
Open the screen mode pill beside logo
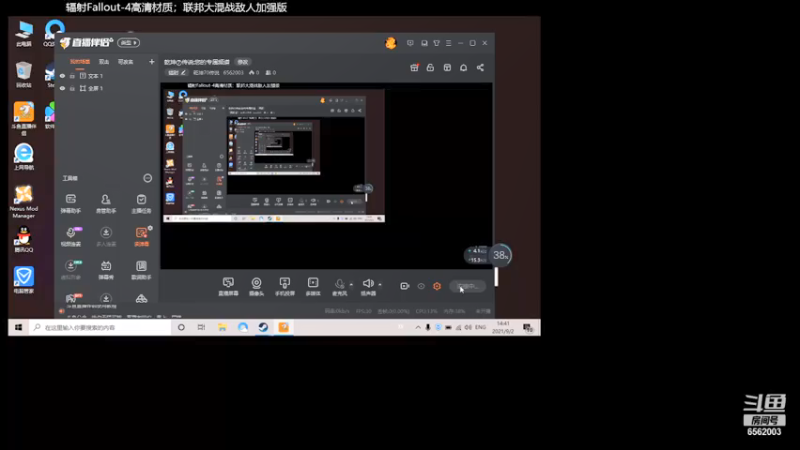point(129,43)
